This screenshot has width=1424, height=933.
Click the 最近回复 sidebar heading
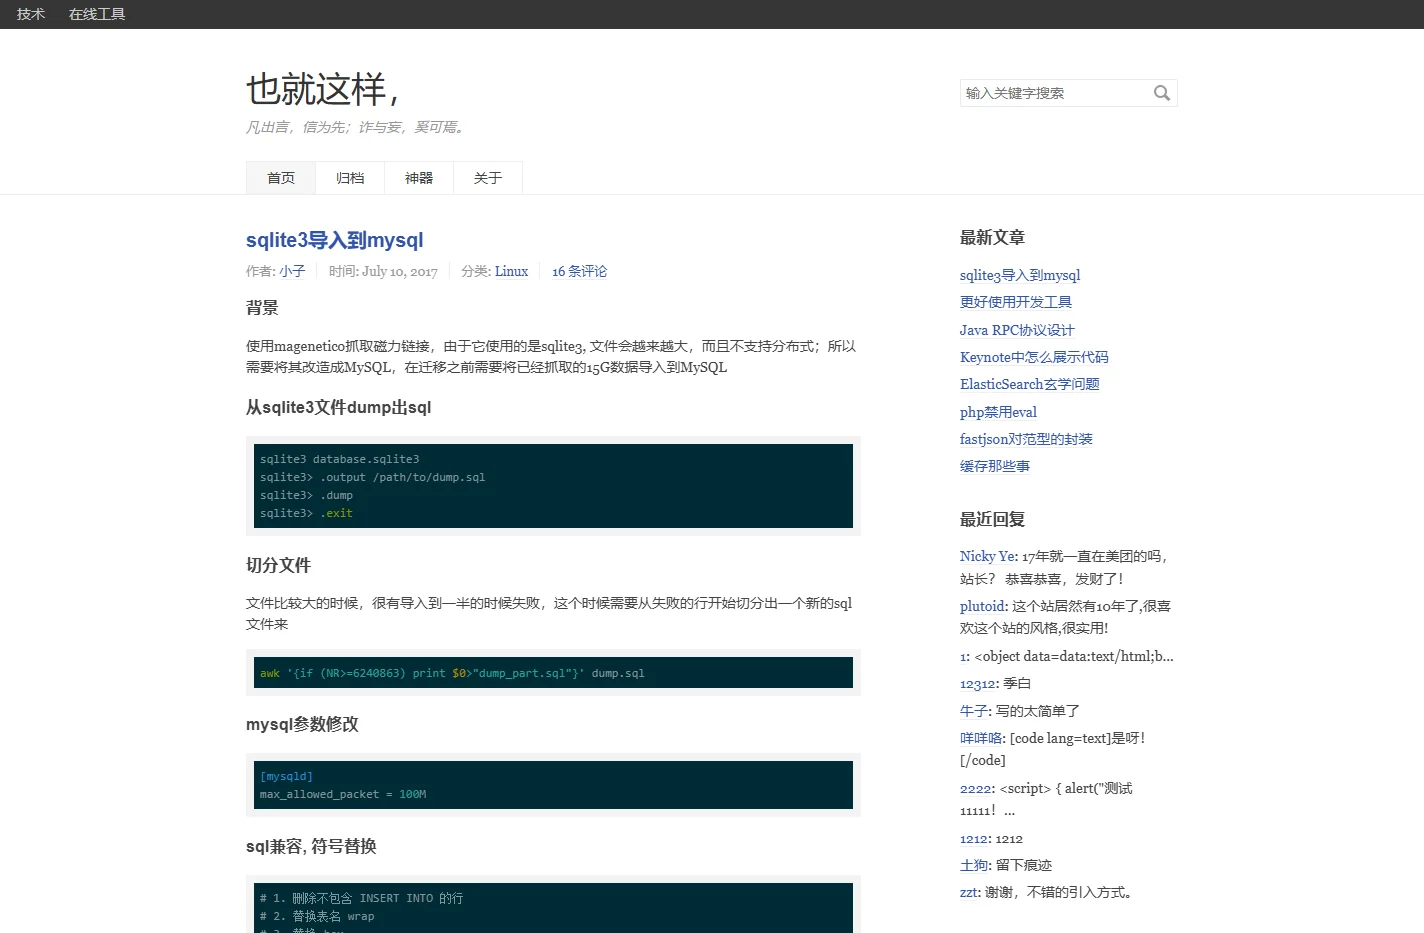coord(992,519)
